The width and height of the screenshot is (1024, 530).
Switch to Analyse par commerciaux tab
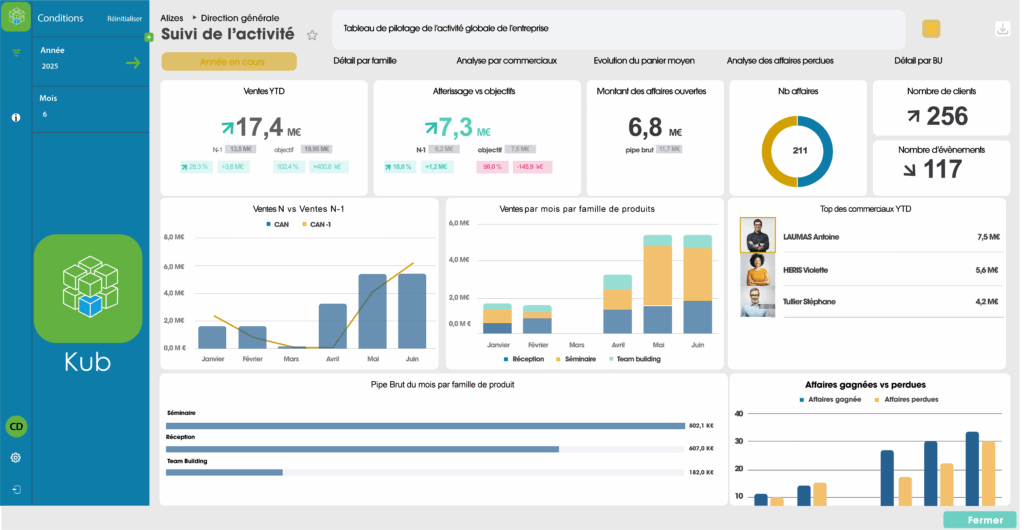click(506, 61)
